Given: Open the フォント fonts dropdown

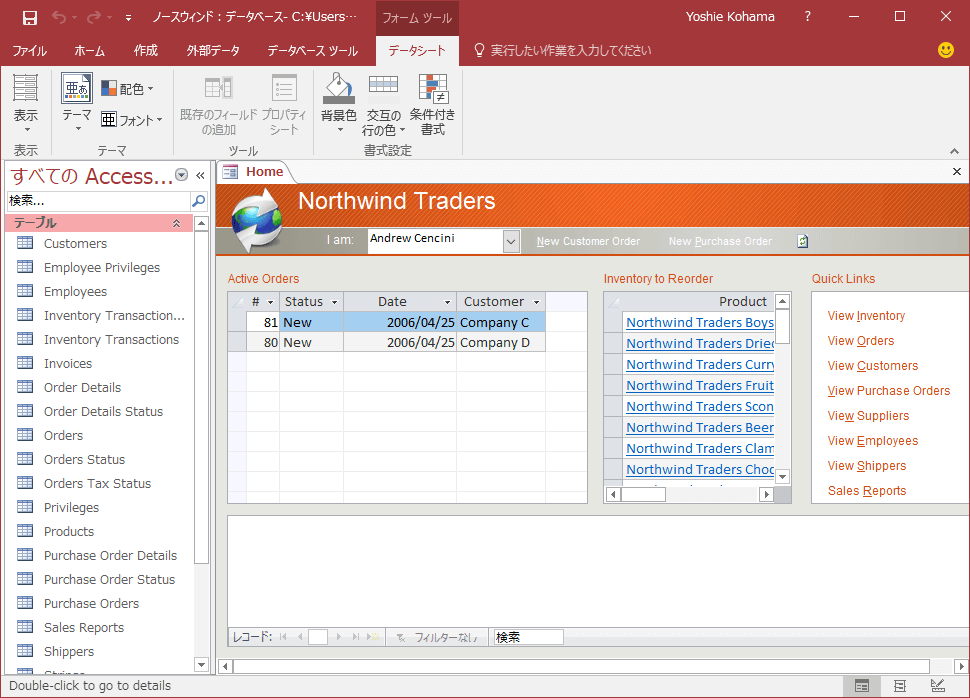Looking at the screenshot, I should tap(132, 119).
